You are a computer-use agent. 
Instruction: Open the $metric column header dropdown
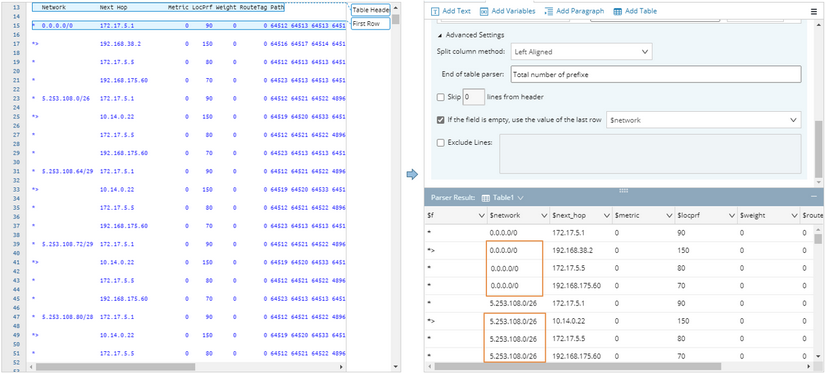(670, 215)
